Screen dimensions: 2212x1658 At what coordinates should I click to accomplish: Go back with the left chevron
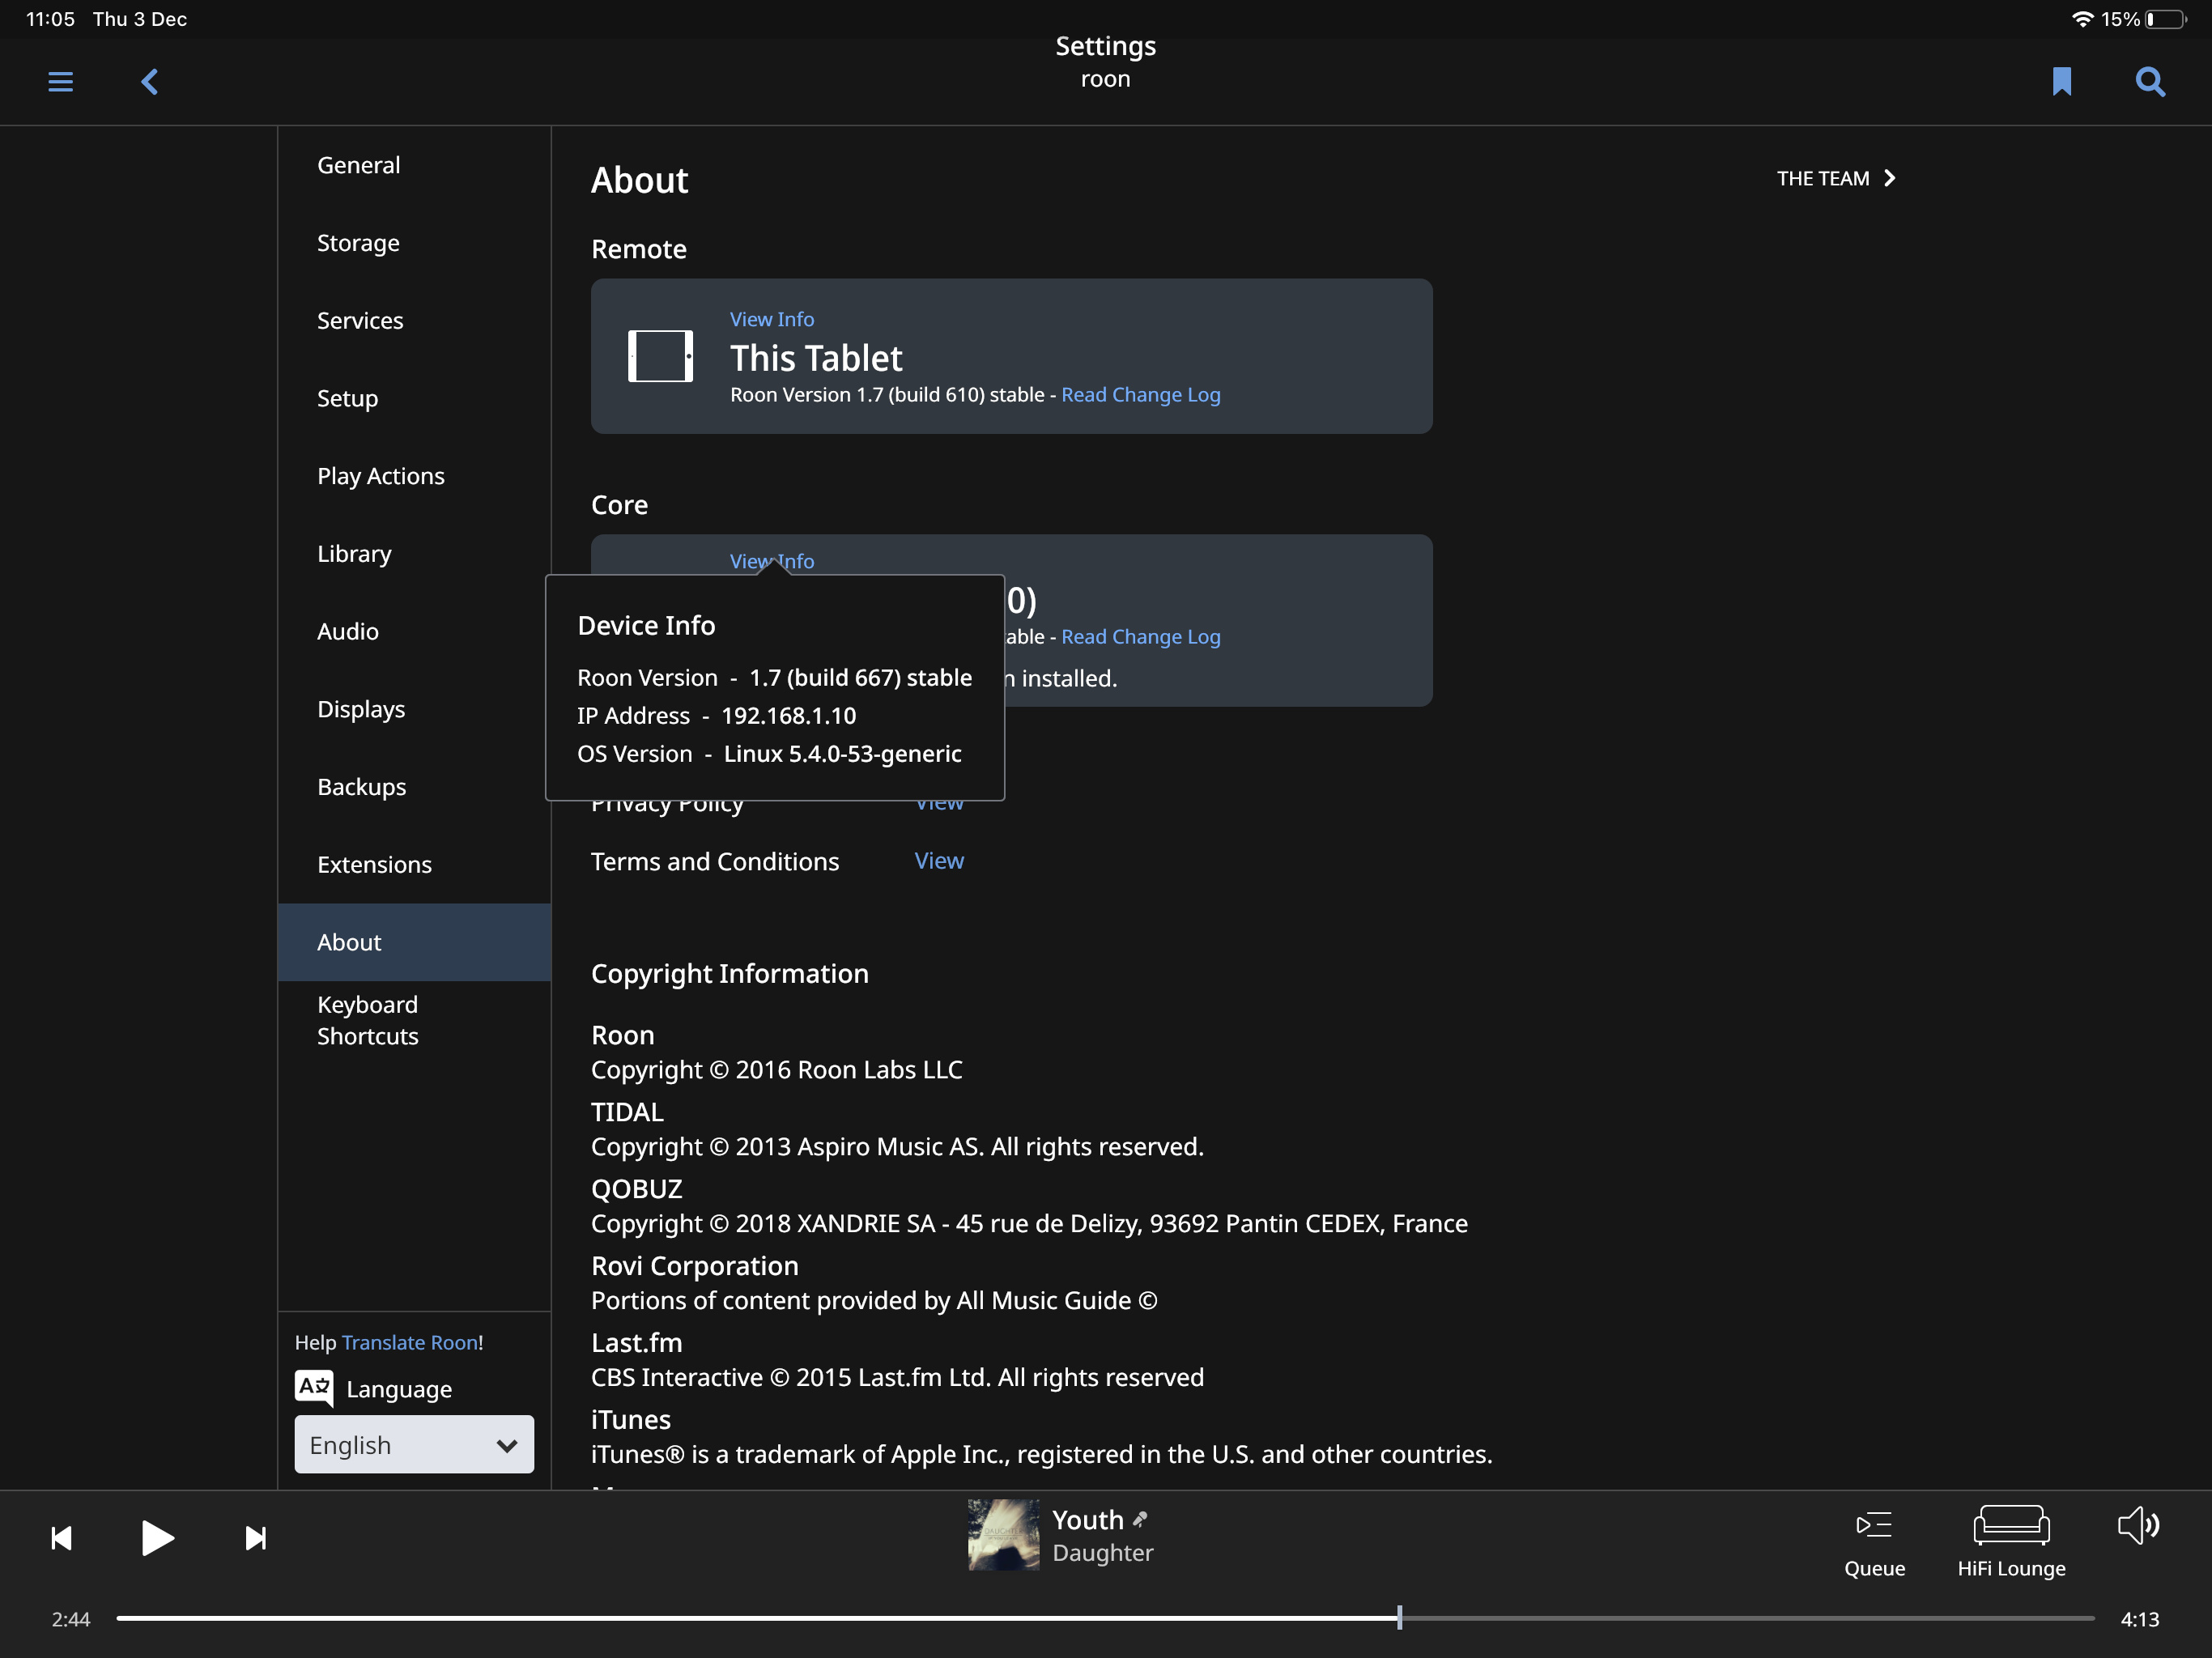tap(150, 81)
